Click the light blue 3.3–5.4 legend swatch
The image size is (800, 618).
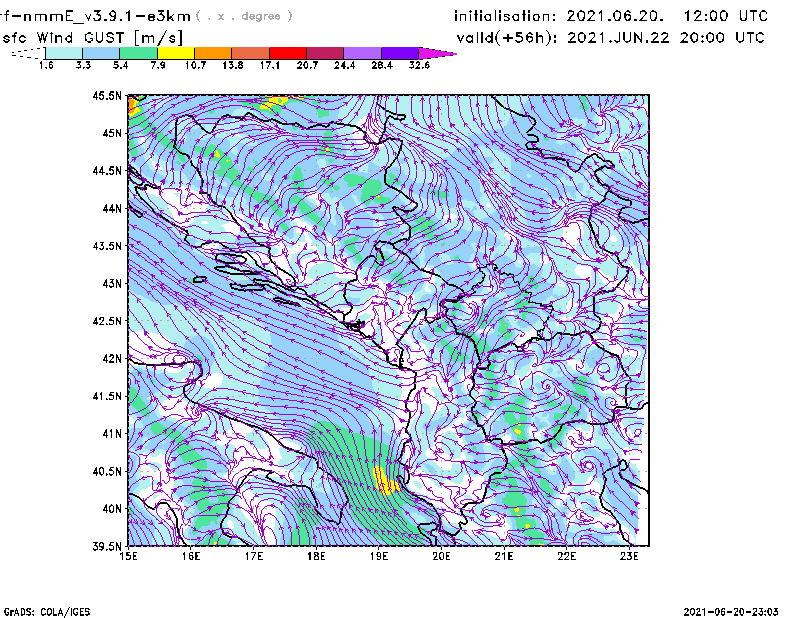(x=101, y=53)
